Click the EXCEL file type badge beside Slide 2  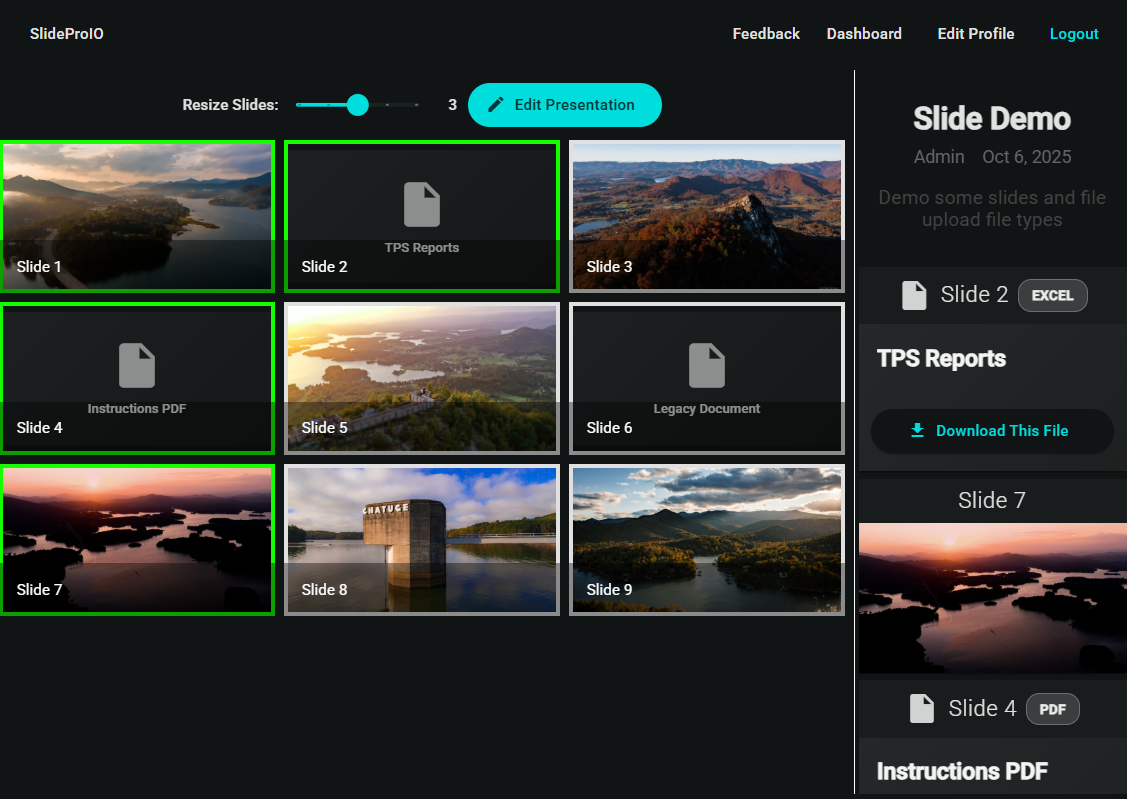coord(1052,295)
